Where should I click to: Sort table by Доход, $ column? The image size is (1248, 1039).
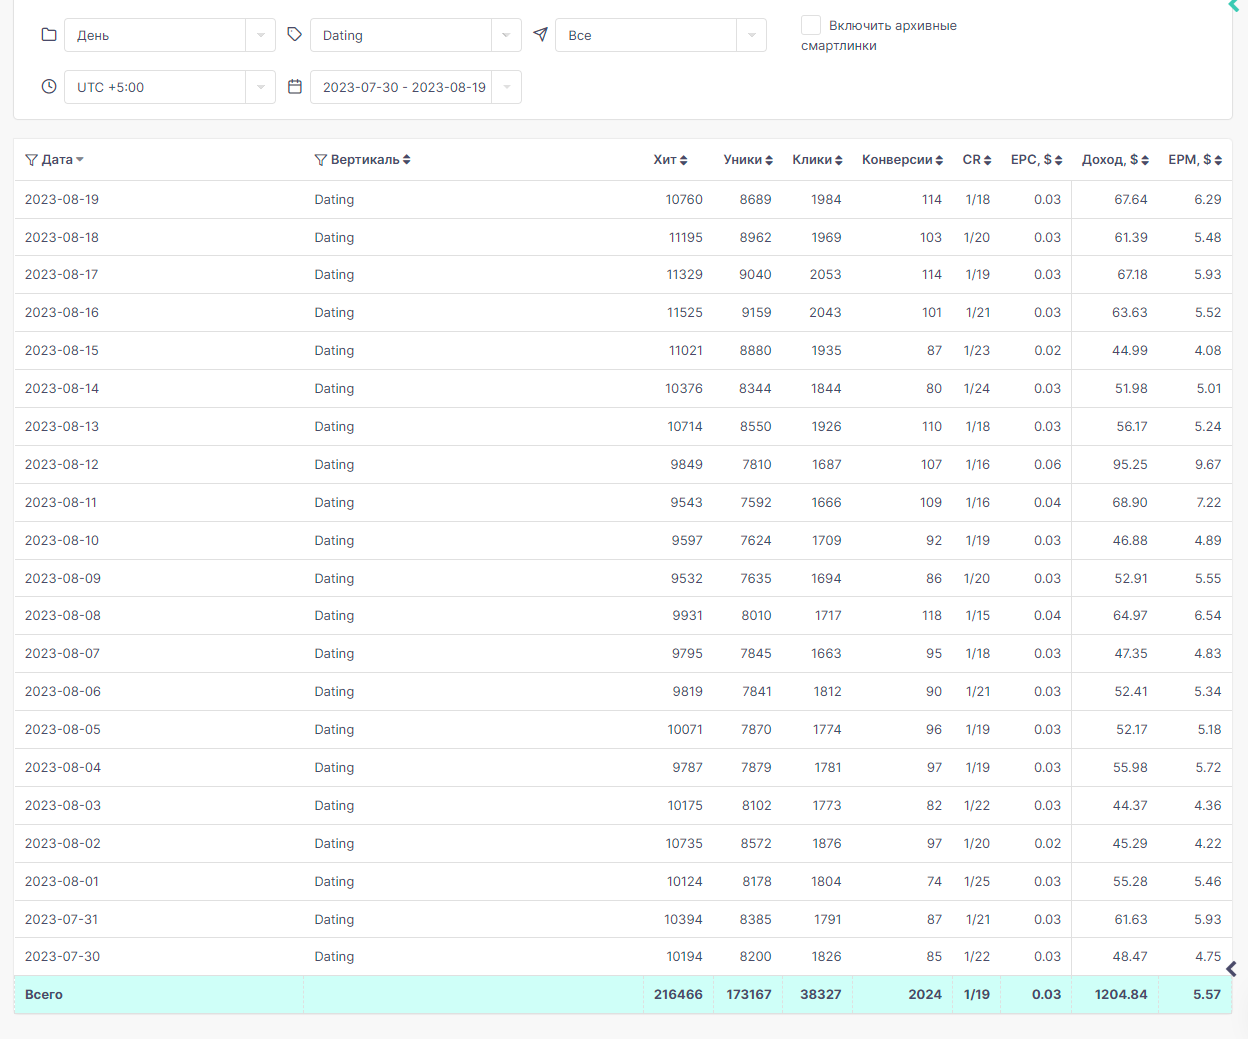pyautogui.click(x=1115, y=160)
